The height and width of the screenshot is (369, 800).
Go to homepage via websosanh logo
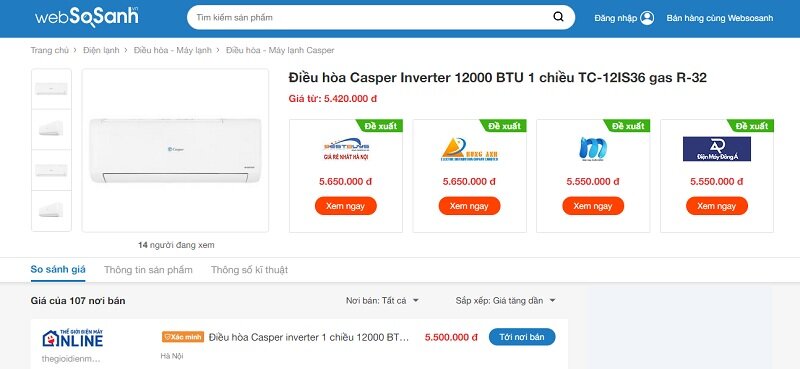click(x=87, y=17)
